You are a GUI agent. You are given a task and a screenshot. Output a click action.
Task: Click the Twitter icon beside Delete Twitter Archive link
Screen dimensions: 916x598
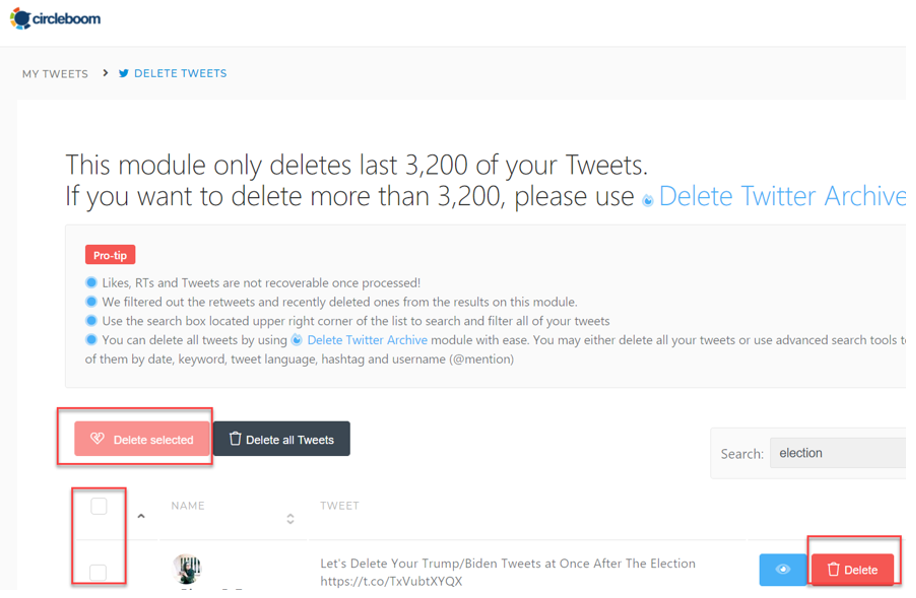(x=647, y=197)
